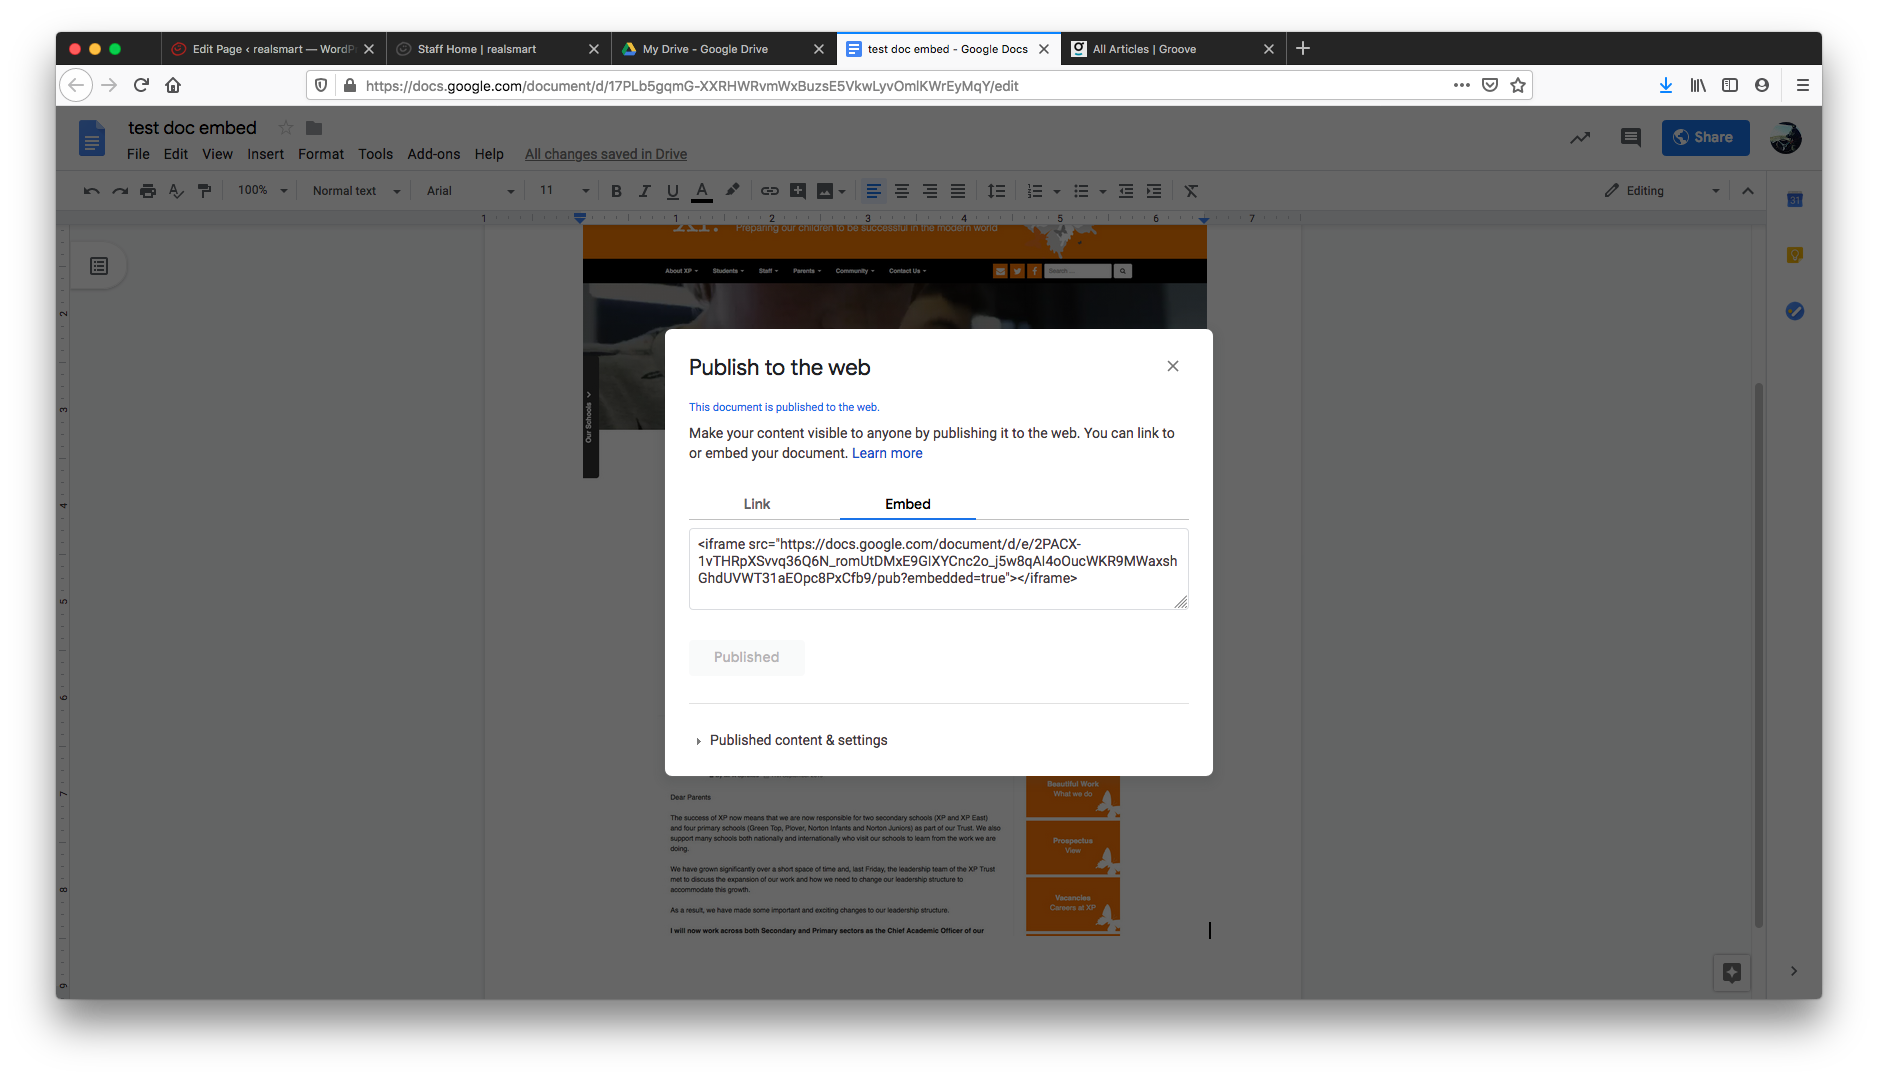This screenshot has width=1878, height=1079.
Task: Click the Undo icon in toolbar
Action: tap(91, 191)
